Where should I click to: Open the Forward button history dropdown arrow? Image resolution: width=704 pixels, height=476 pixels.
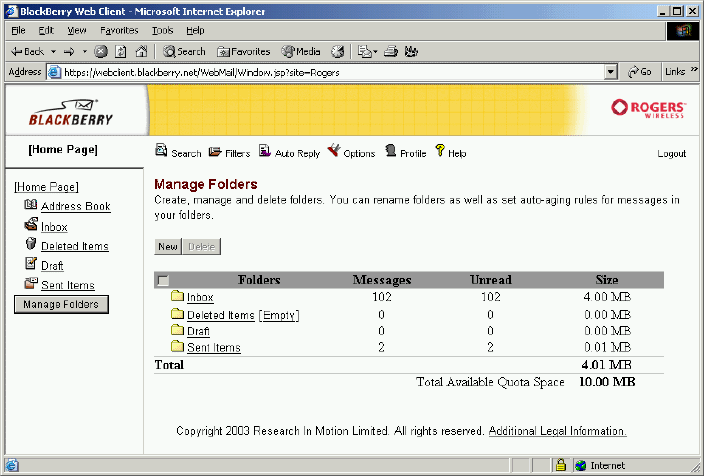pos(85,52)
